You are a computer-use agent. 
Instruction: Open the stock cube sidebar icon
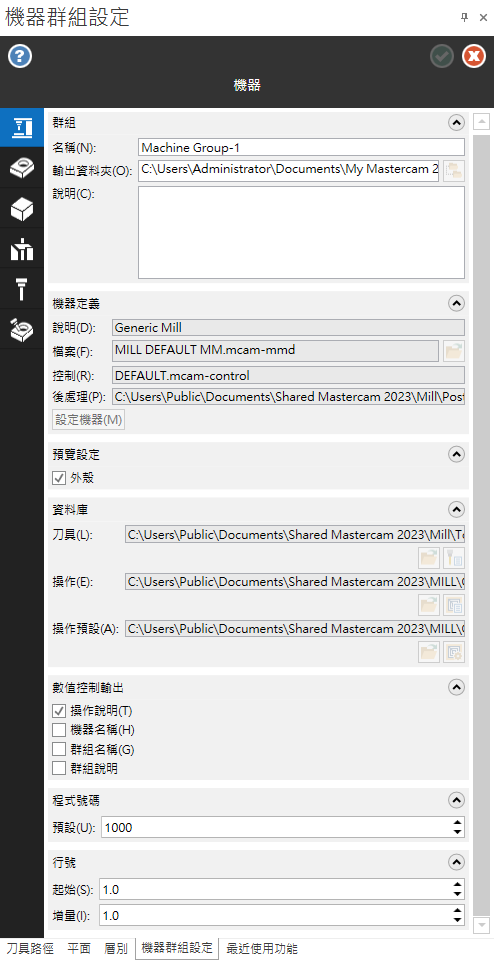(x=22, y=208)
